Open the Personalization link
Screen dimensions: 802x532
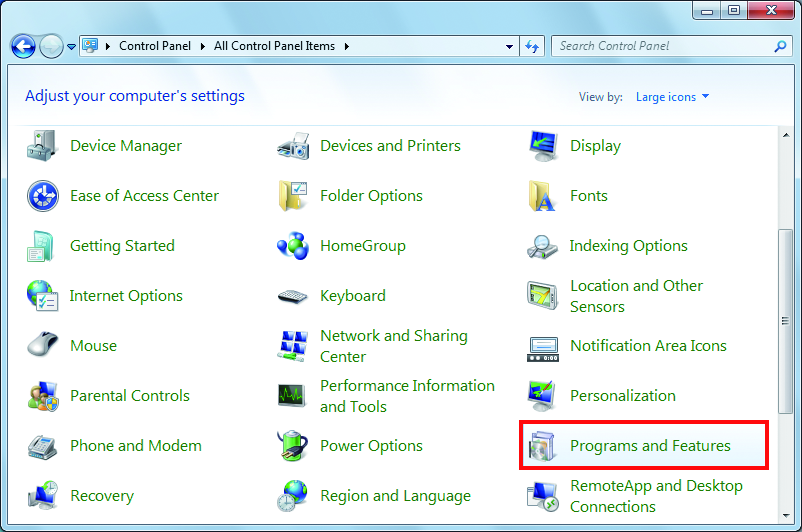[x=622, y=396]
